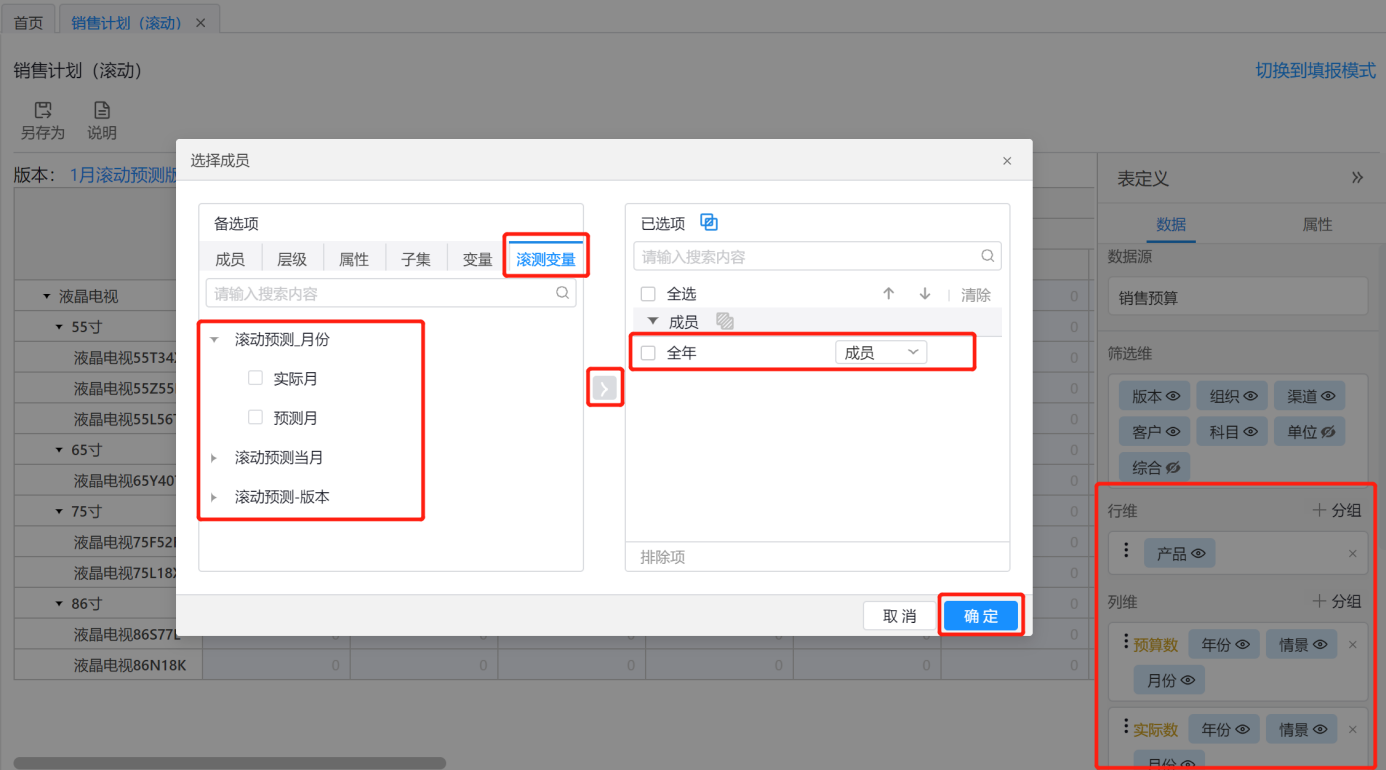
Task: Collapse 表定义 panel with double chevron
Action: [1357, 178]
